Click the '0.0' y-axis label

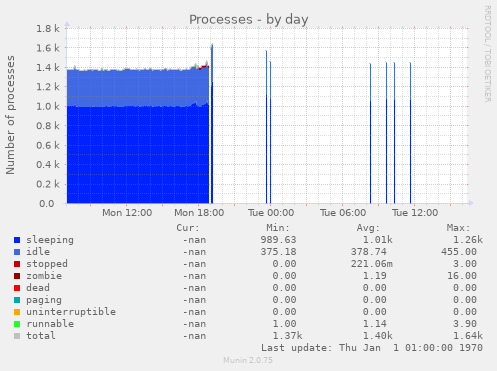(47, 204)
